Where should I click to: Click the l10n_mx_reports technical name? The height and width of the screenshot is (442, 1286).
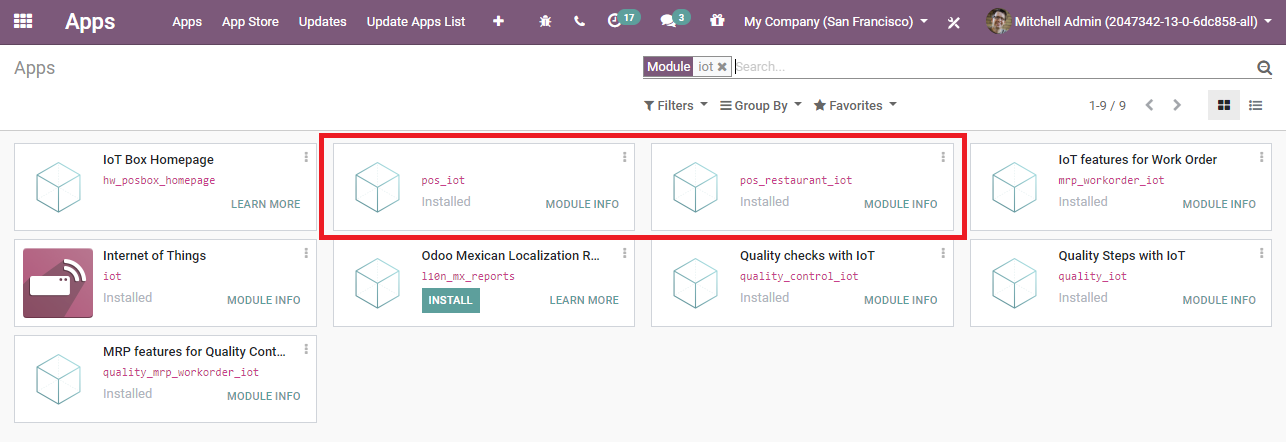pyautogui.click(x=468, y=277)
